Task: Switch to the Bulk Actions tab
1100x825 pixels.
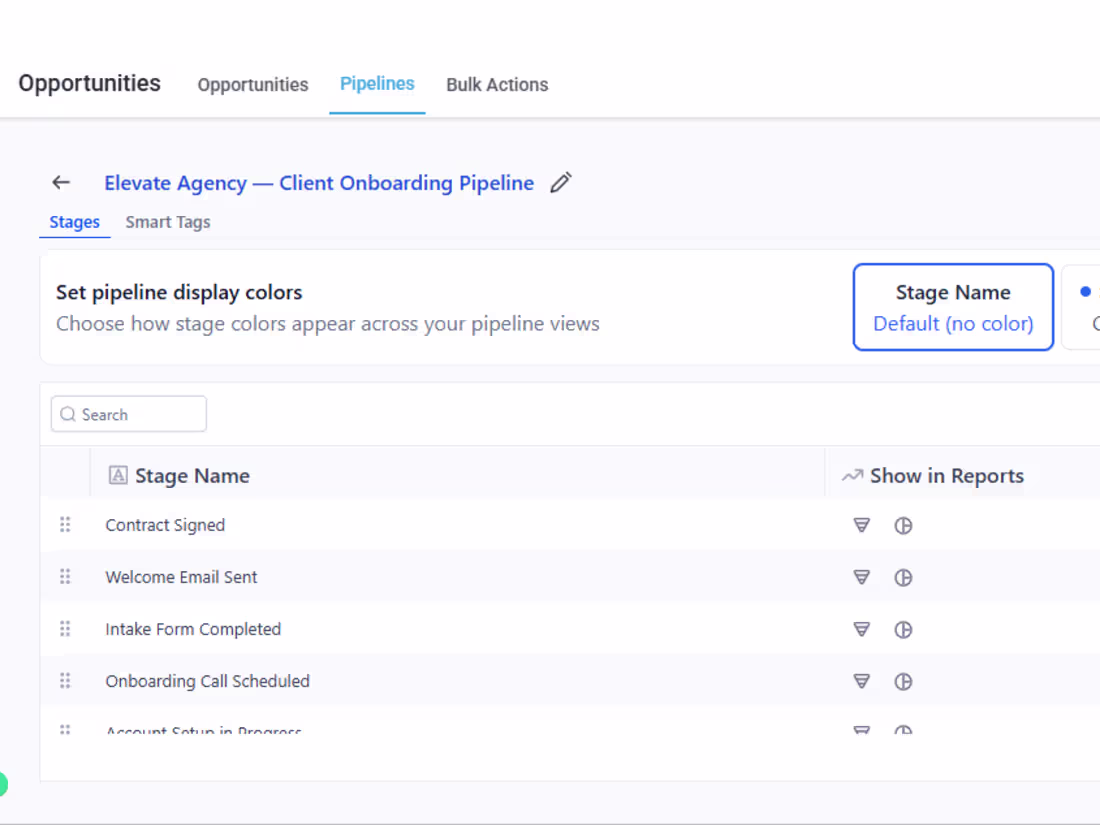Action: [497, 84]
